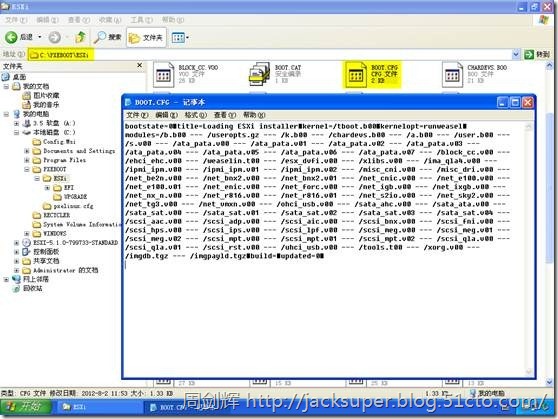Expand ESXI-5.1.0-799733-STANDARD disc node
This screenshot has height=419, width=558.
click(x=16, y=243)
